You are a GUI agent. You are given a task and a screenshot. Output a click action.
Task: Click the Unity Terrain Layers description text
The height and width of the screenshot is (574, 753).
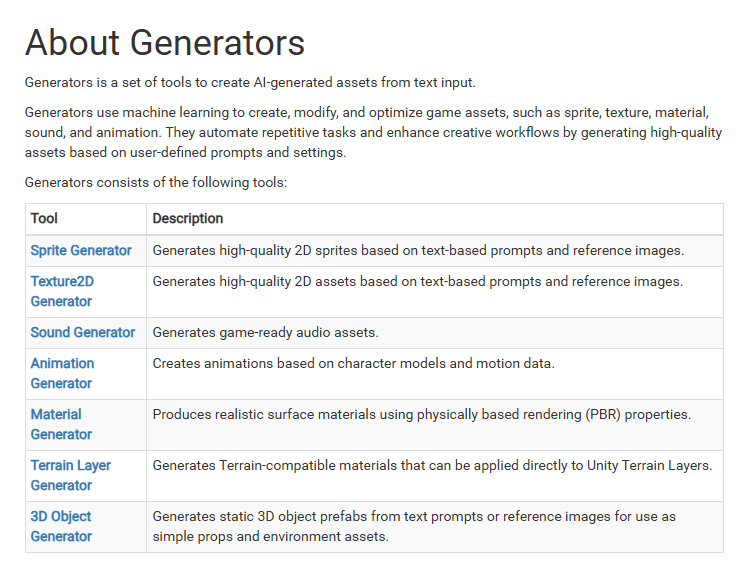pos(432,465)
